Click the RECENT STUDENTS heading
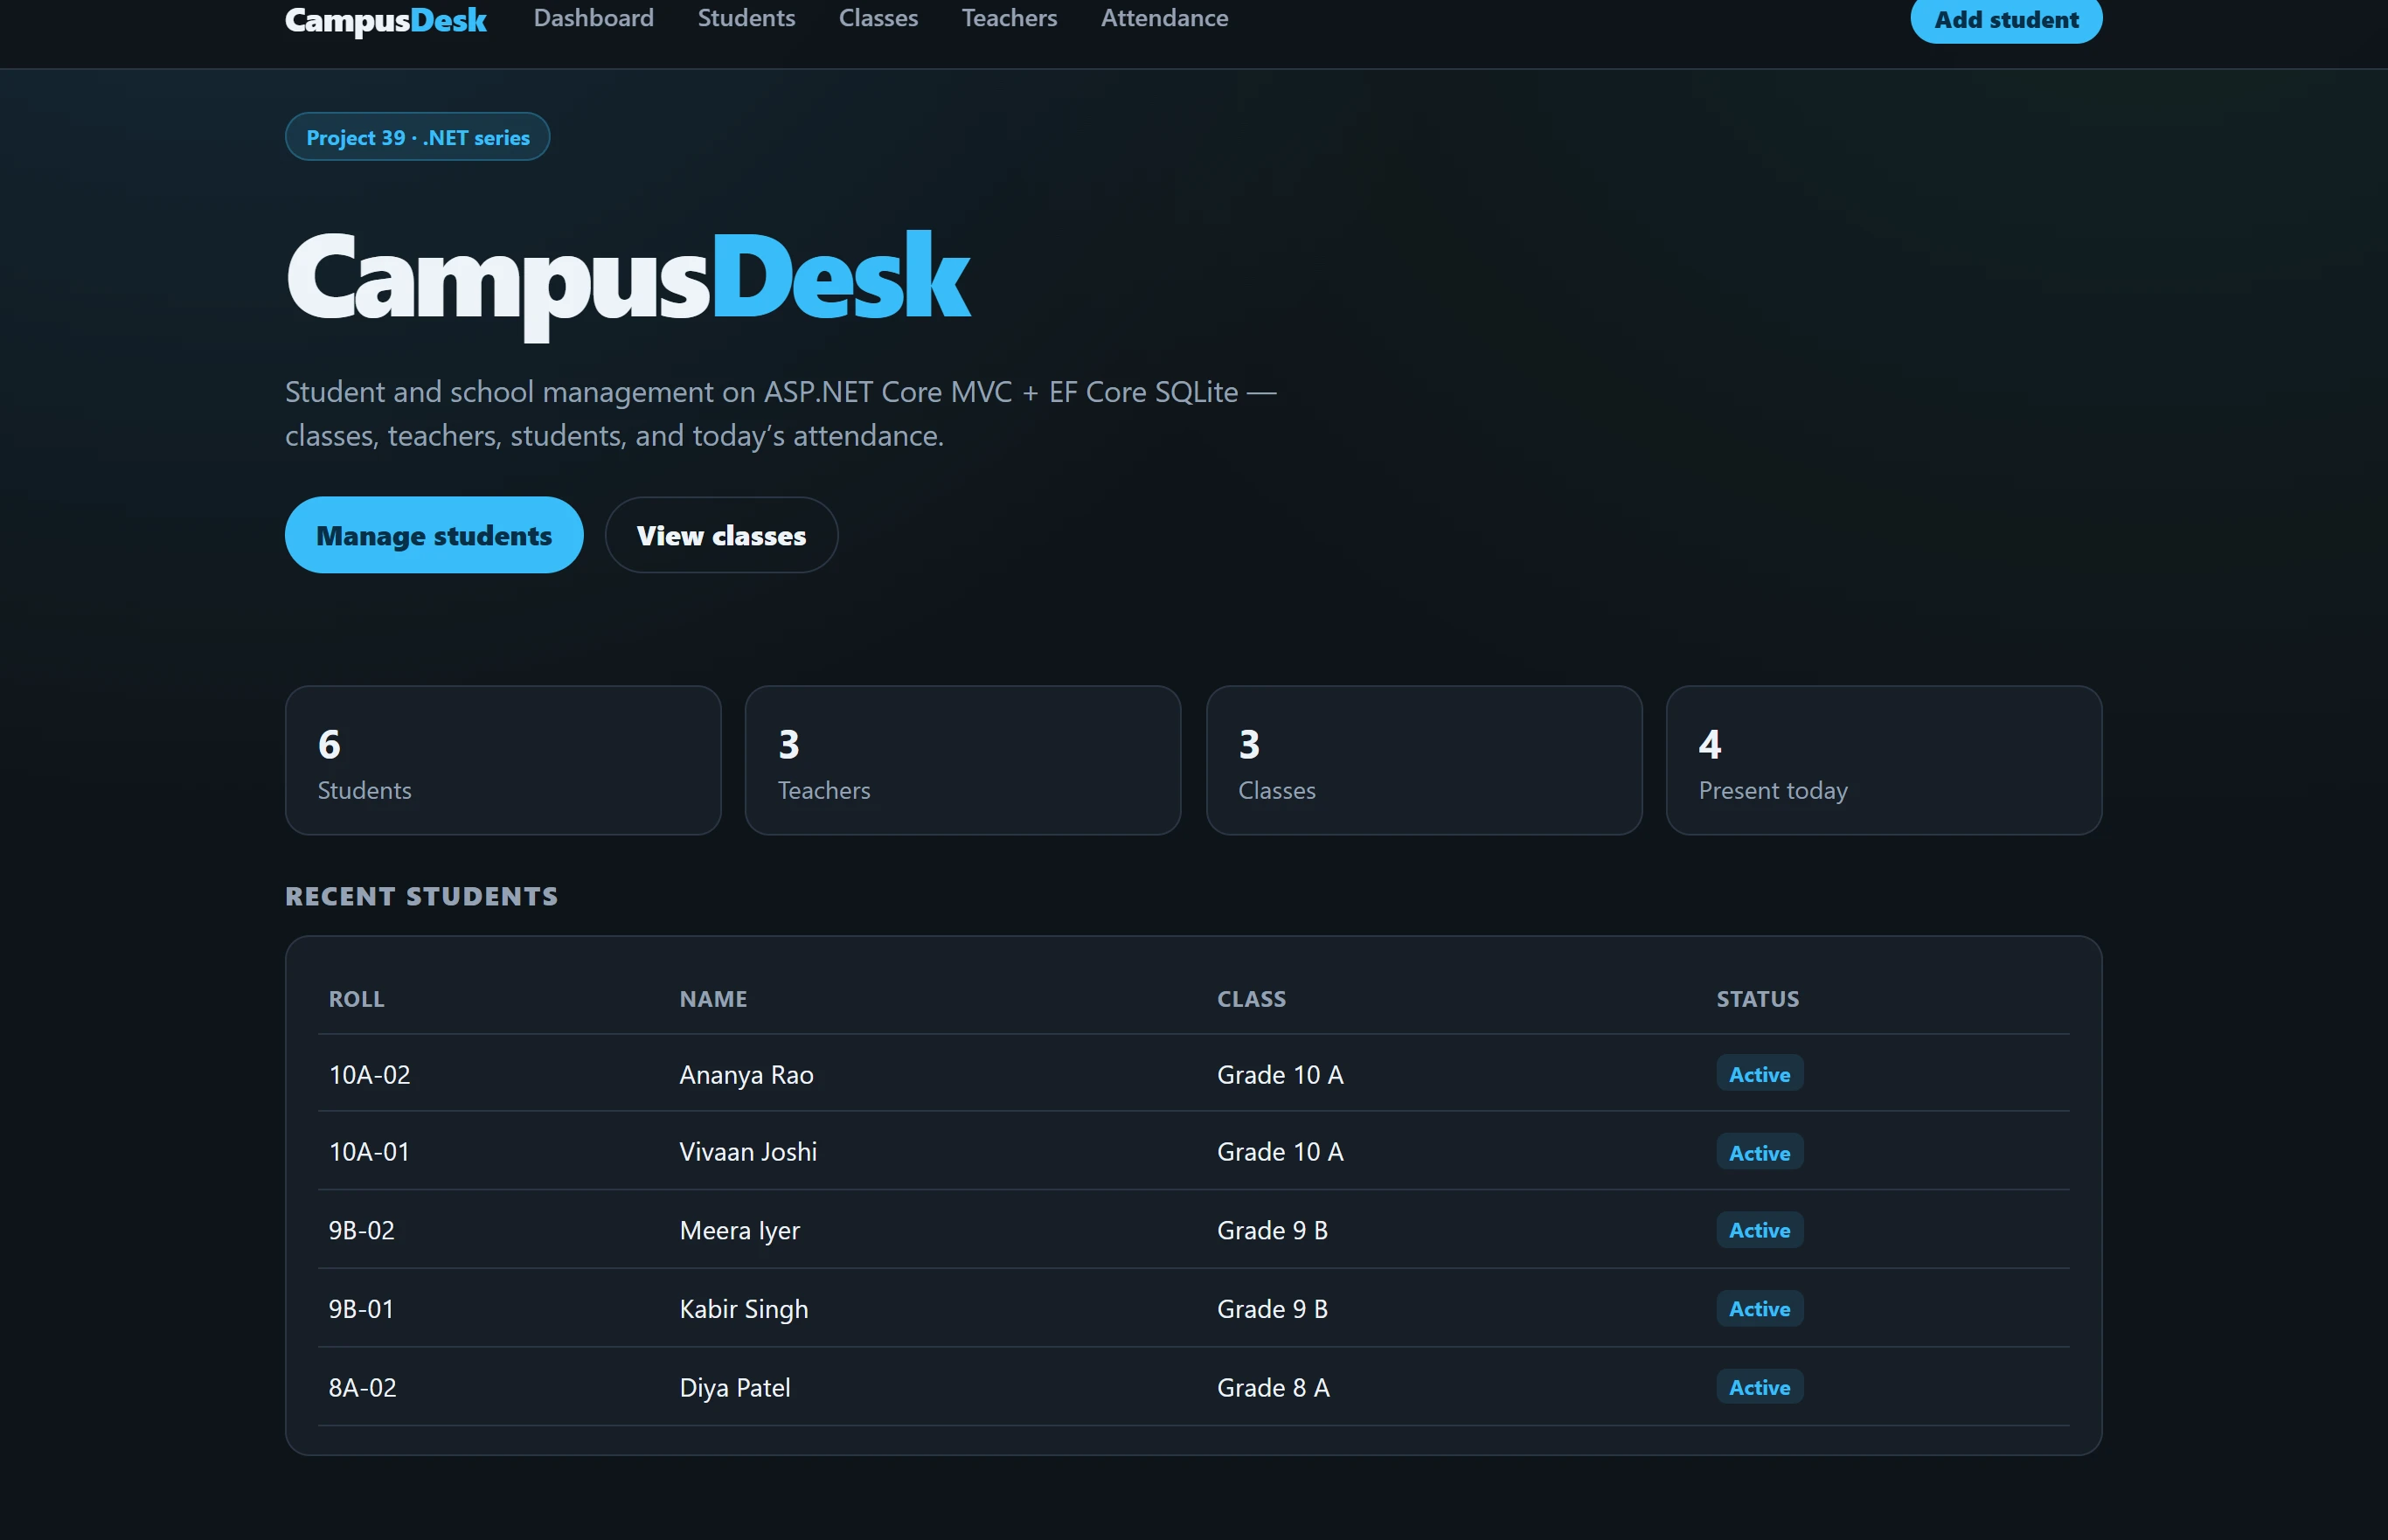The width and height of the screenshot is (2388, 1540). (421, 896)
